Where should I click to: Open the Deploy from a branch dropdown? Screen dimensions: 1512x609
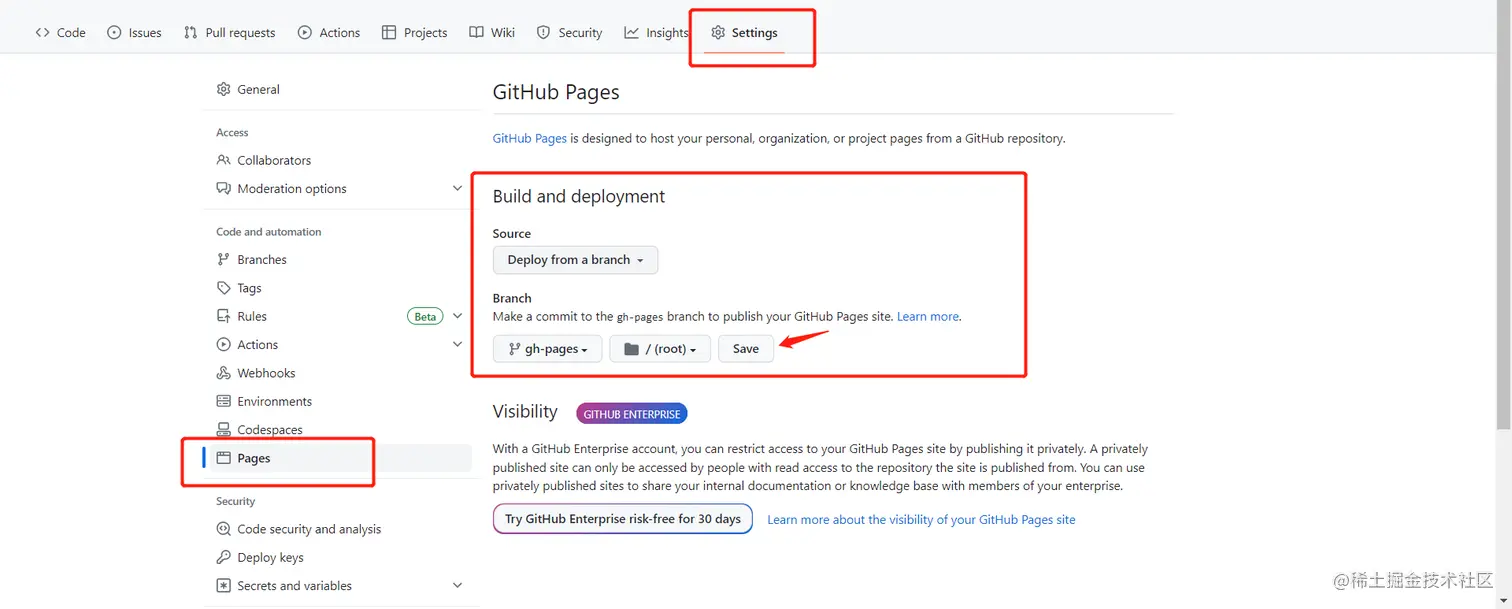tap(575, 260)
